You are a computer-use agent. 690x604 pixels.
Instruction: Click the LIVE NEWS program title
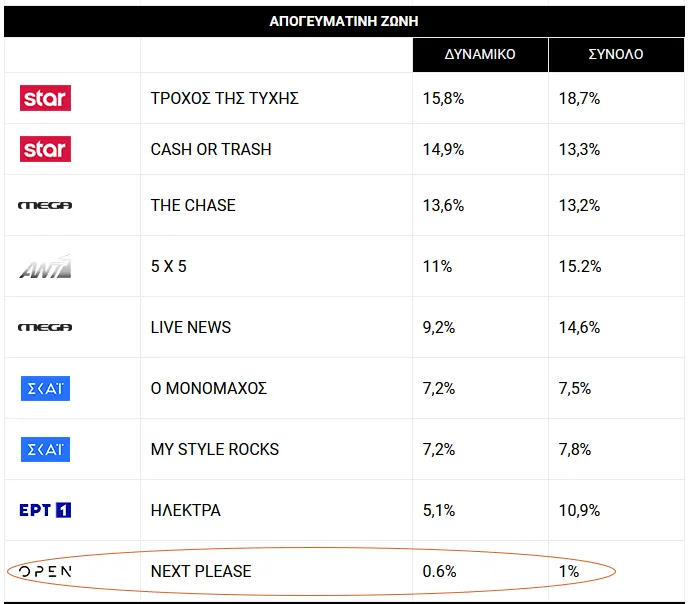pyautogui.click(x=190, y=327)
